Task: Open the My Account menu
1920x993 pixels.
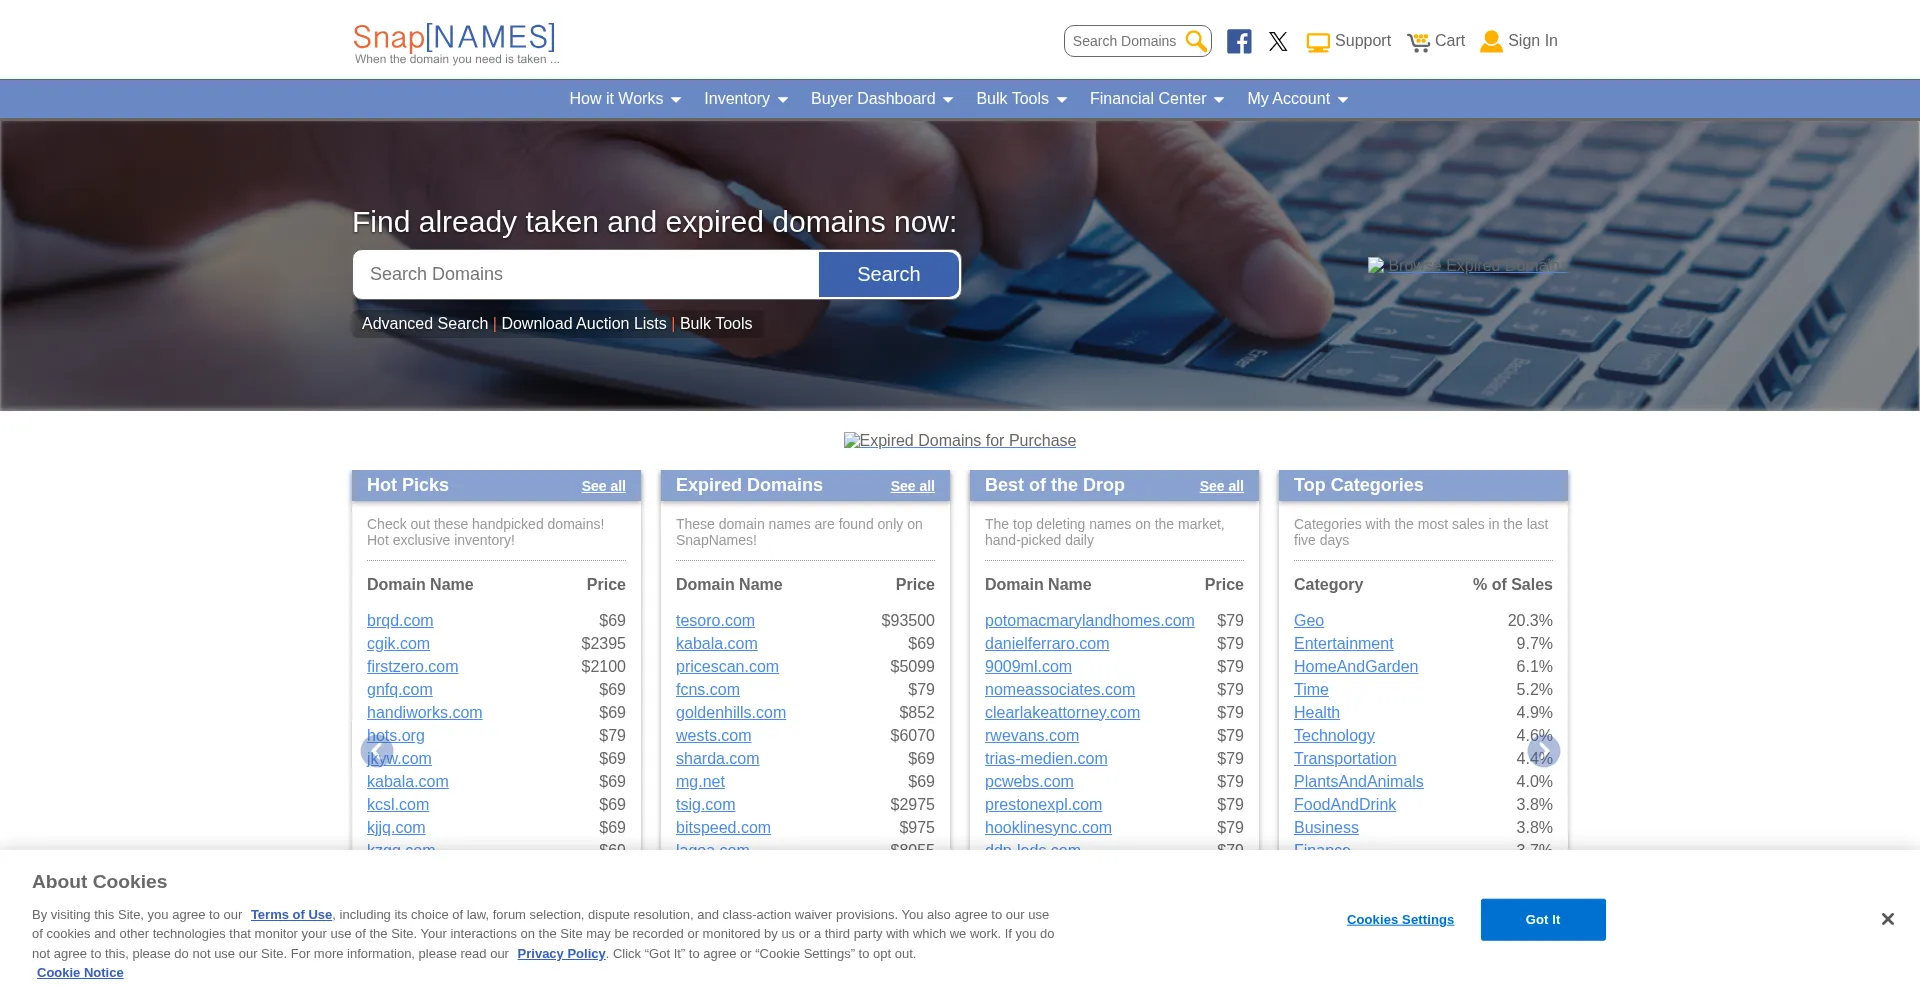Action: click(x=1297, y=99)
